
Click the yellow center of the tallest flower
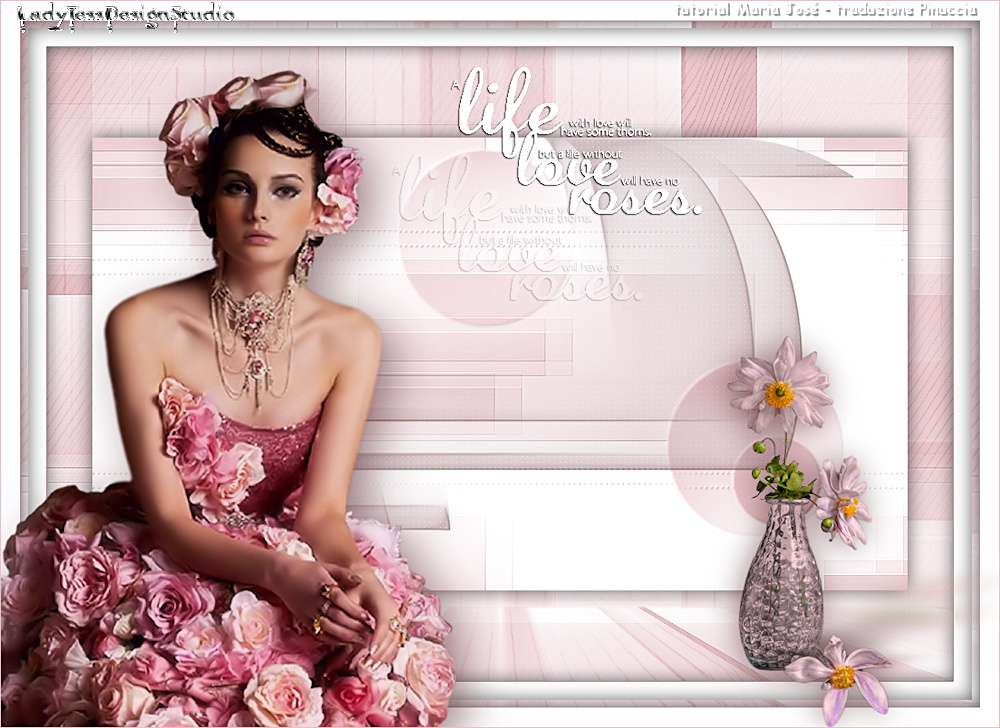tap(780, 394)
